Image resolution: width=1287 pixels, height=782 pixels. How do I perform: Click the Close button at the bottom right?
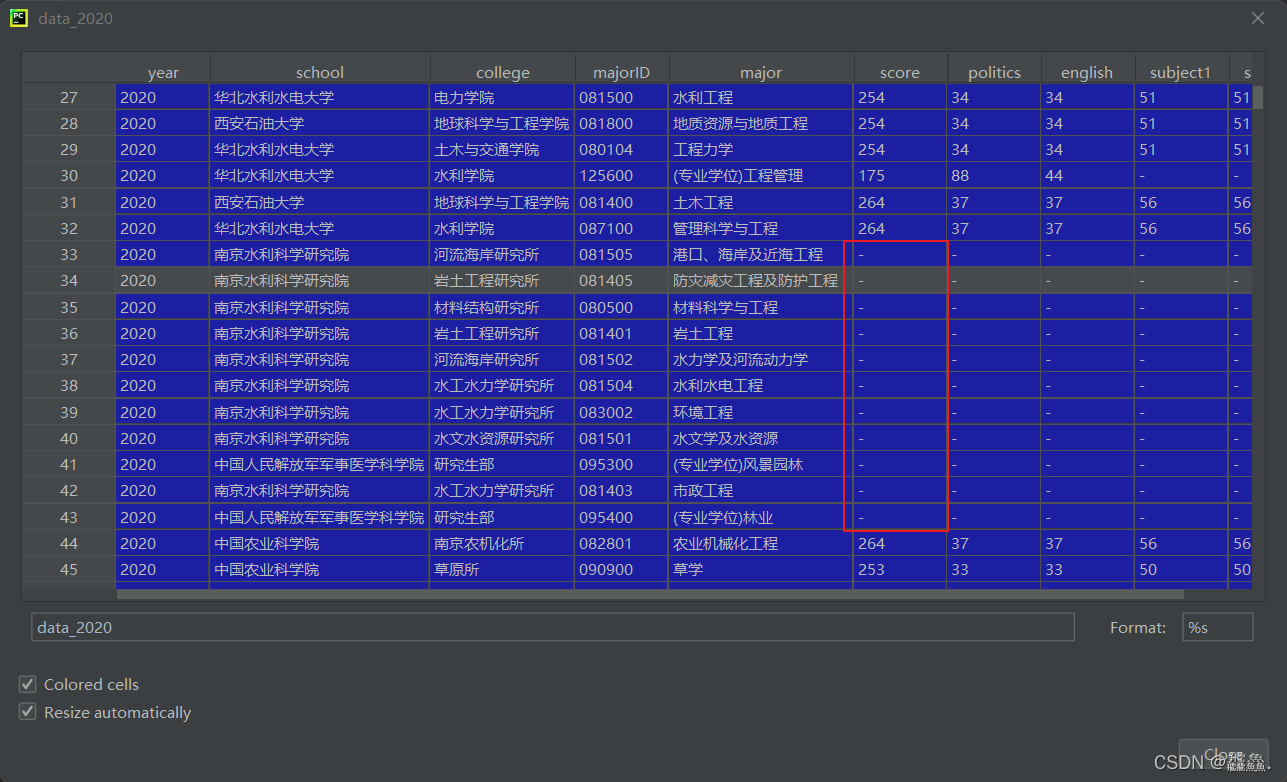1223,755
